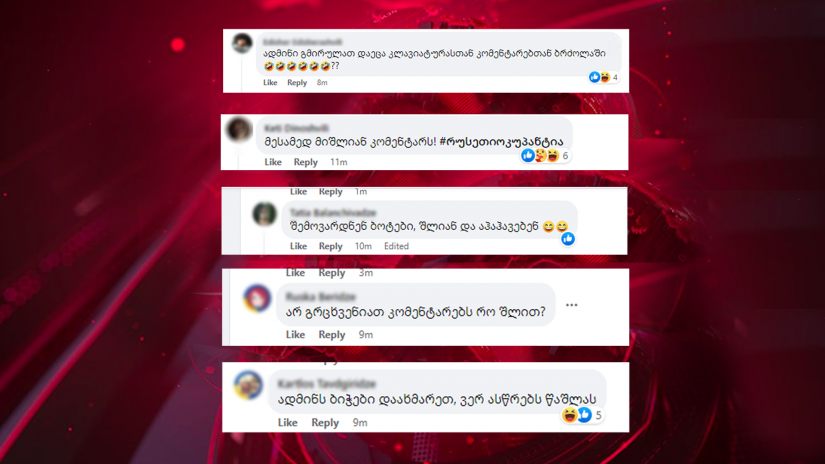Click the reaction icons showing 4 reactions

[603, 77]
